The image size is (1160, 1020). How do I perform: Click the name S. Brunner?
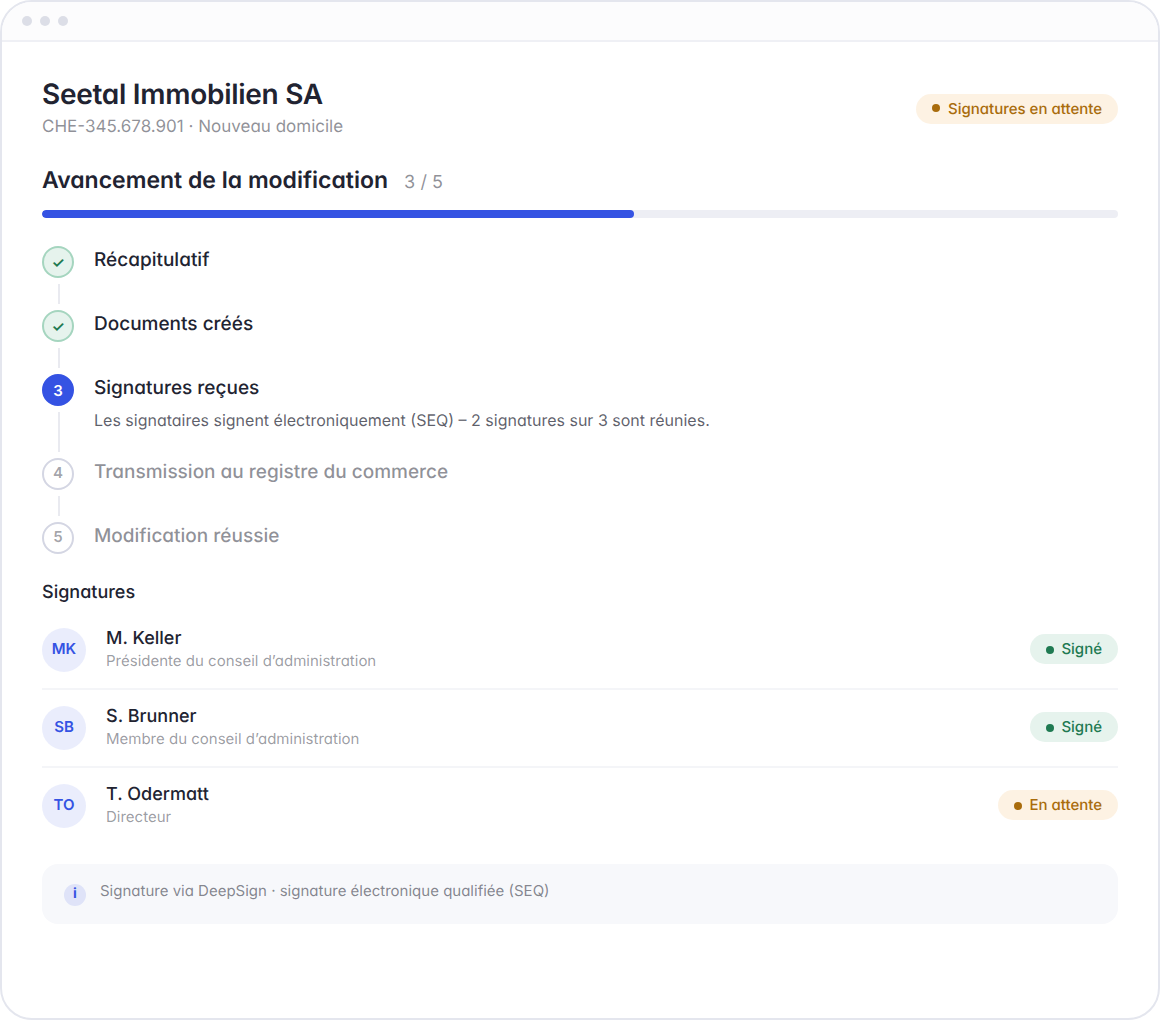pyautogui.click(x=151, y=716)
